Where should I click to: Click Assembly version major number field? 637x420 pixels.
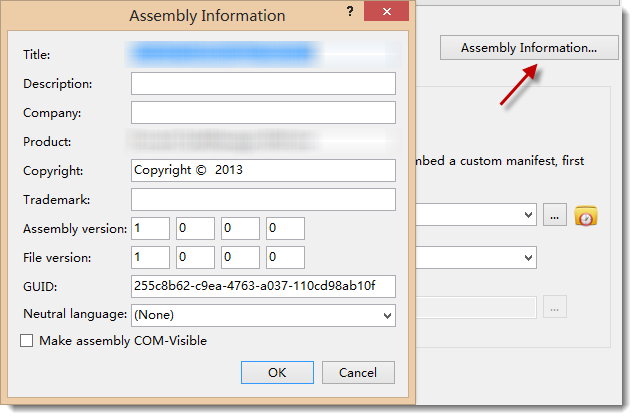point(150,228)
